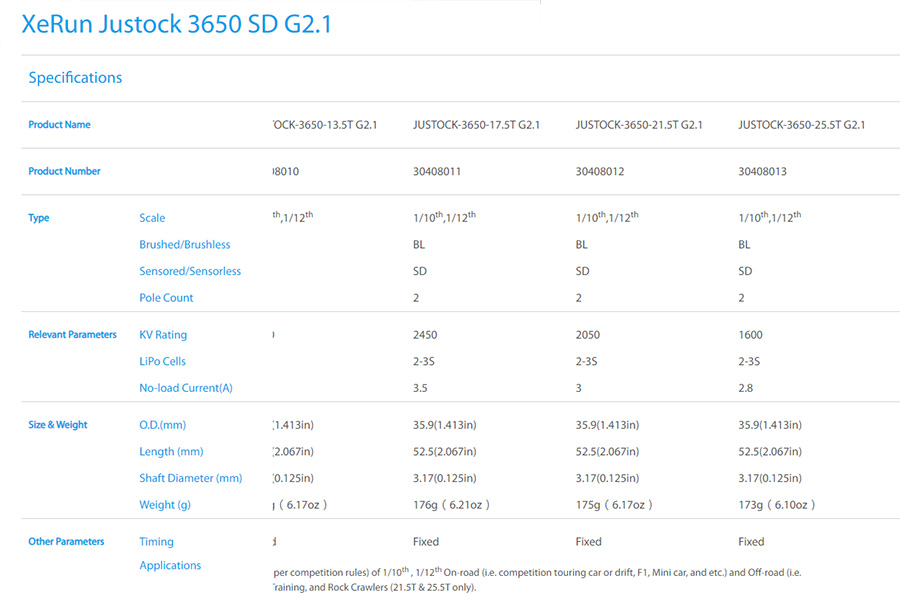Click the applications description text
The height and width of the screenshot is (615, 900).
(x=537, y=579)
